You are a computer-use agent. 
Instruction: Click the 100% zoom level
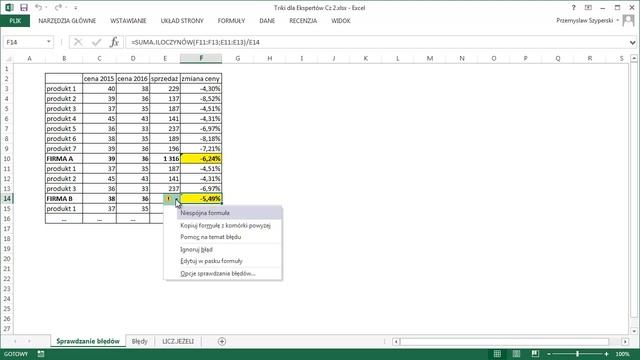coord(622,354)
